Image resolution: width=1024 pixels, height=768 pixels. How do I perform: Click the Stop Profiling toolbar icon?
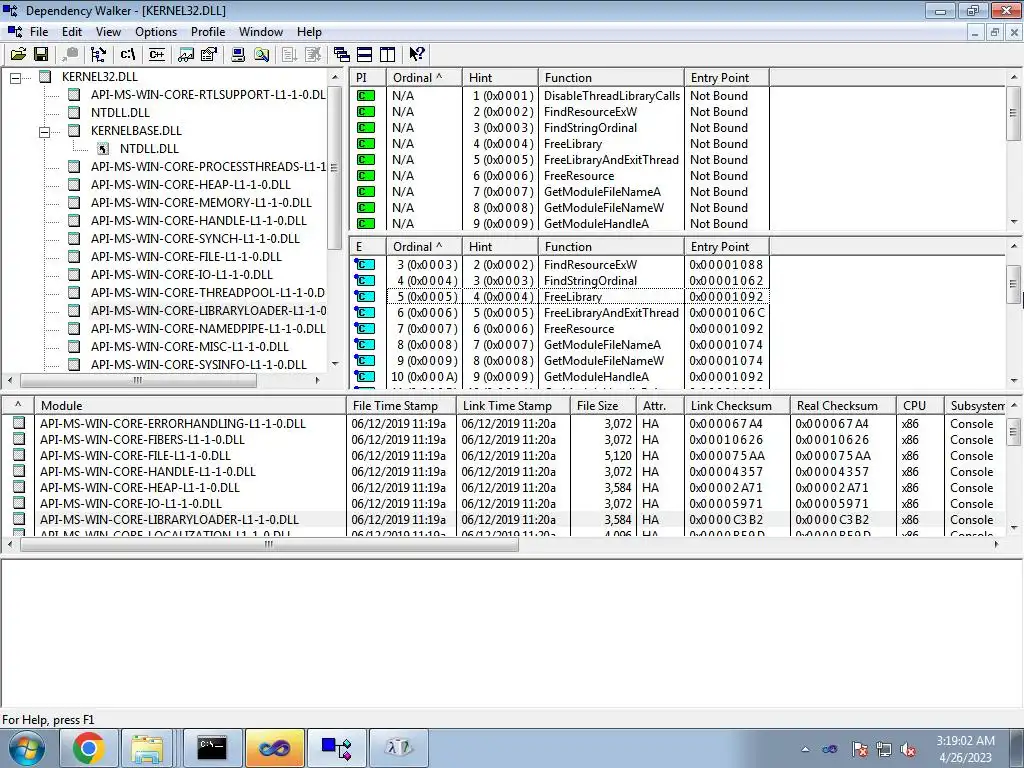click(312, 54)
